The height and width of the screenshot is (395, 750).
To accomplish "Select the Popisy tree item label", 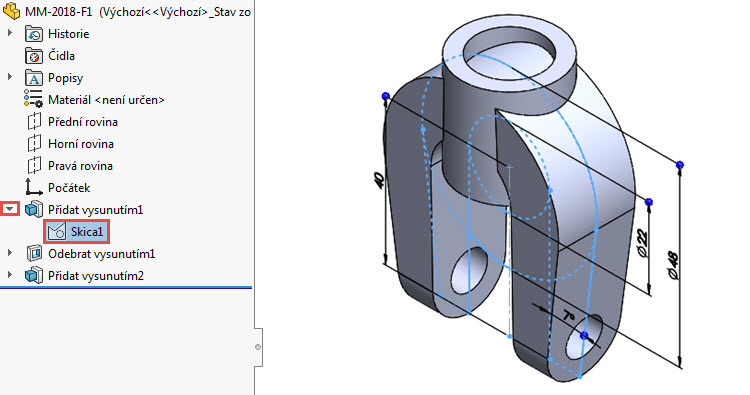I will coord(66,78).
